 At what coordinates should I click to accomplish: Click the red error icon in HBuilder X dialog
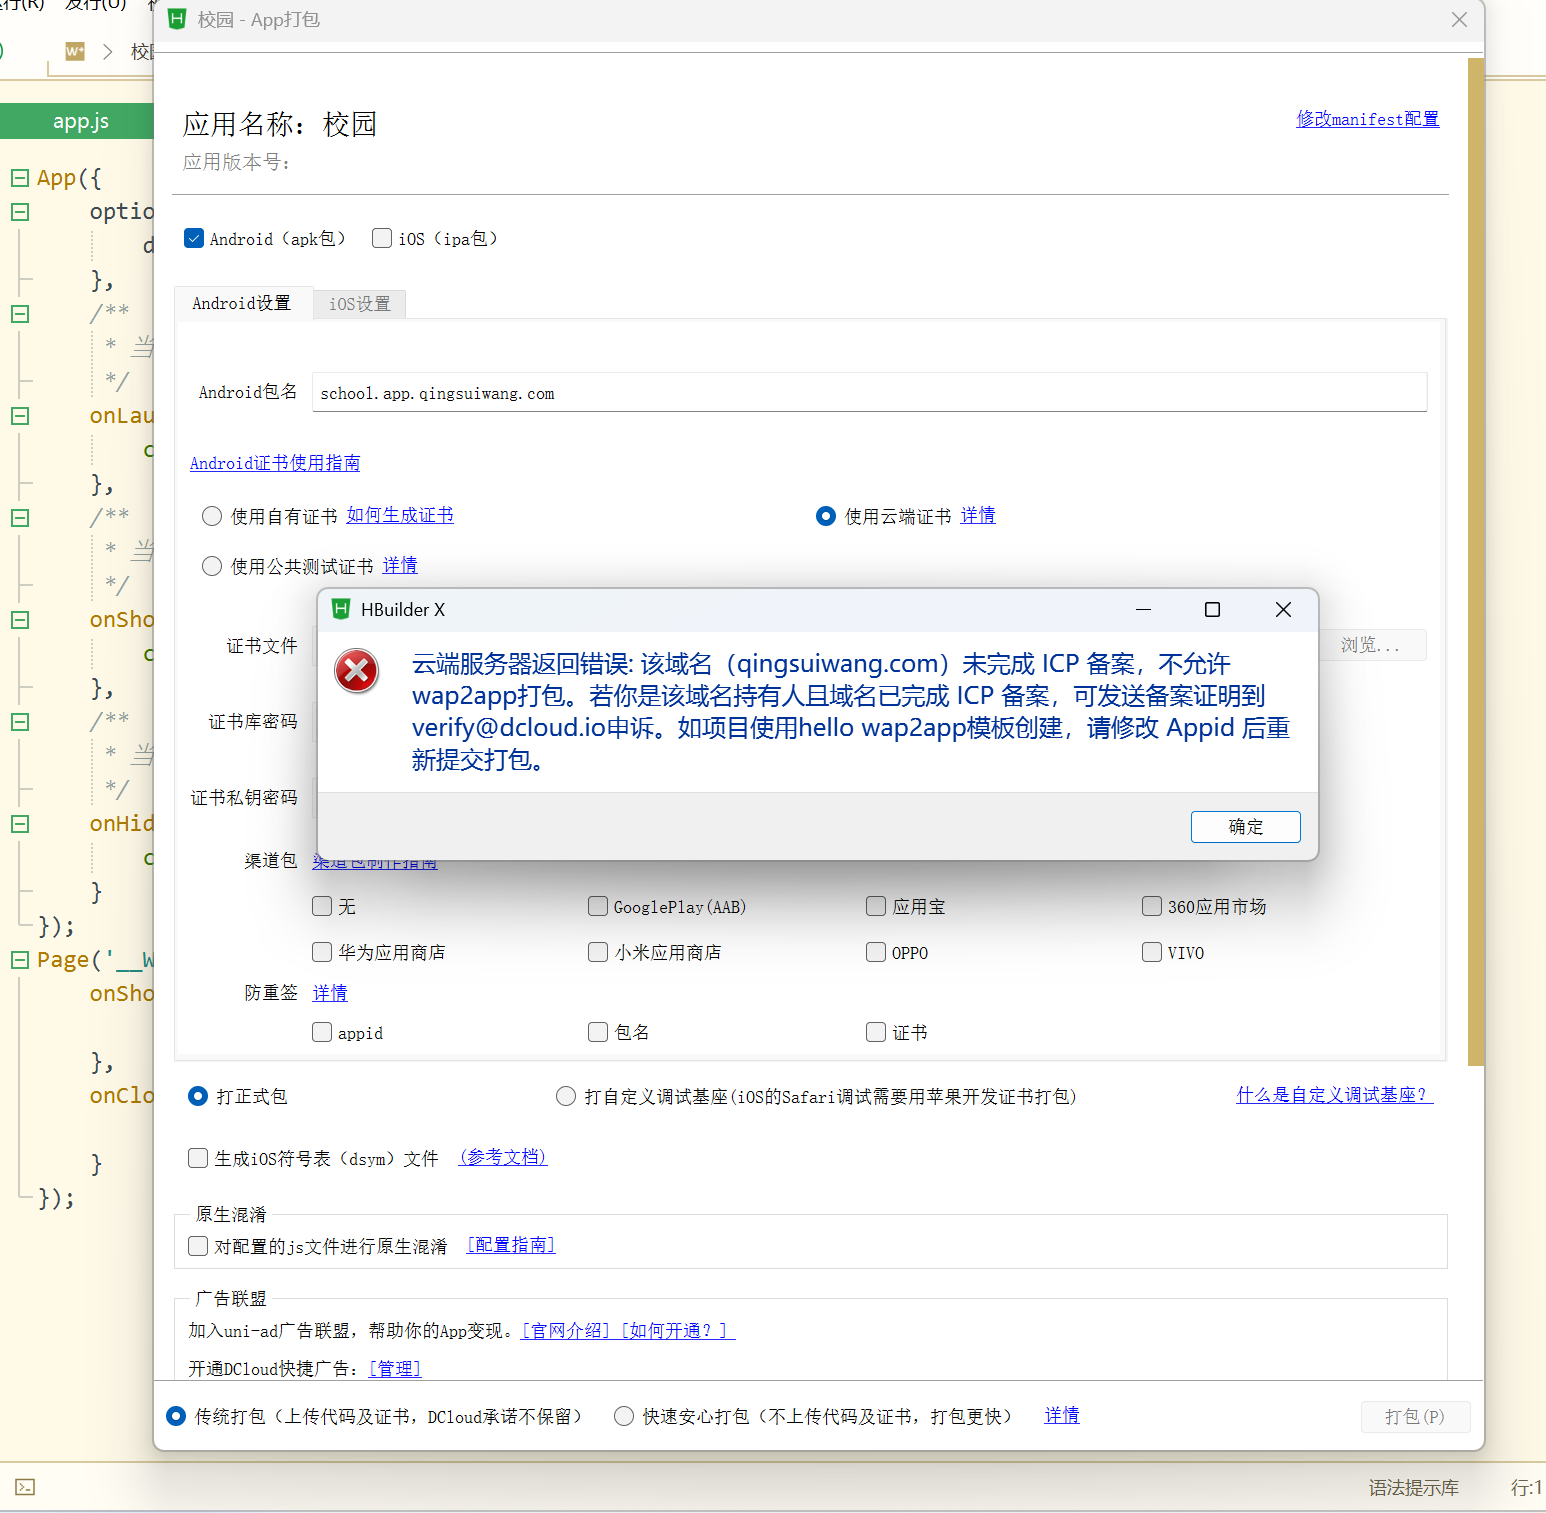pos(357,671)
